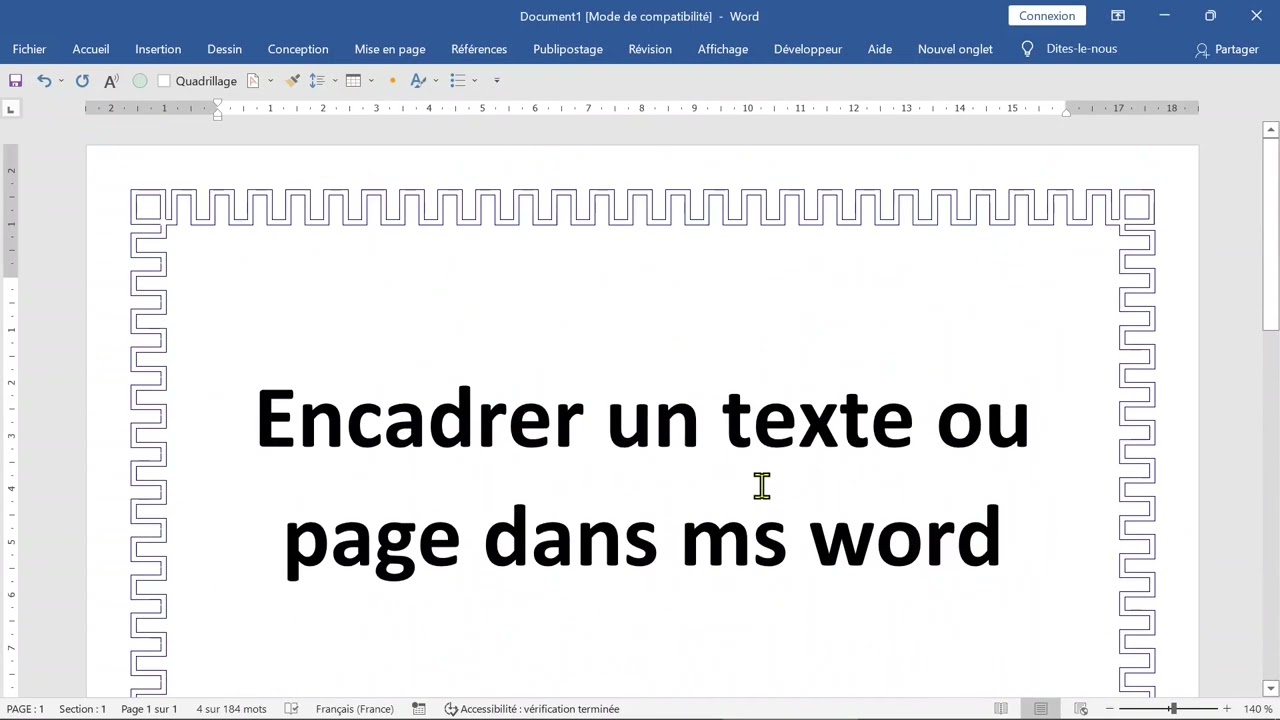The width and height of the screenshot is (1280, 720).
Task: Open the Références tab
Action: coord(479,49)
